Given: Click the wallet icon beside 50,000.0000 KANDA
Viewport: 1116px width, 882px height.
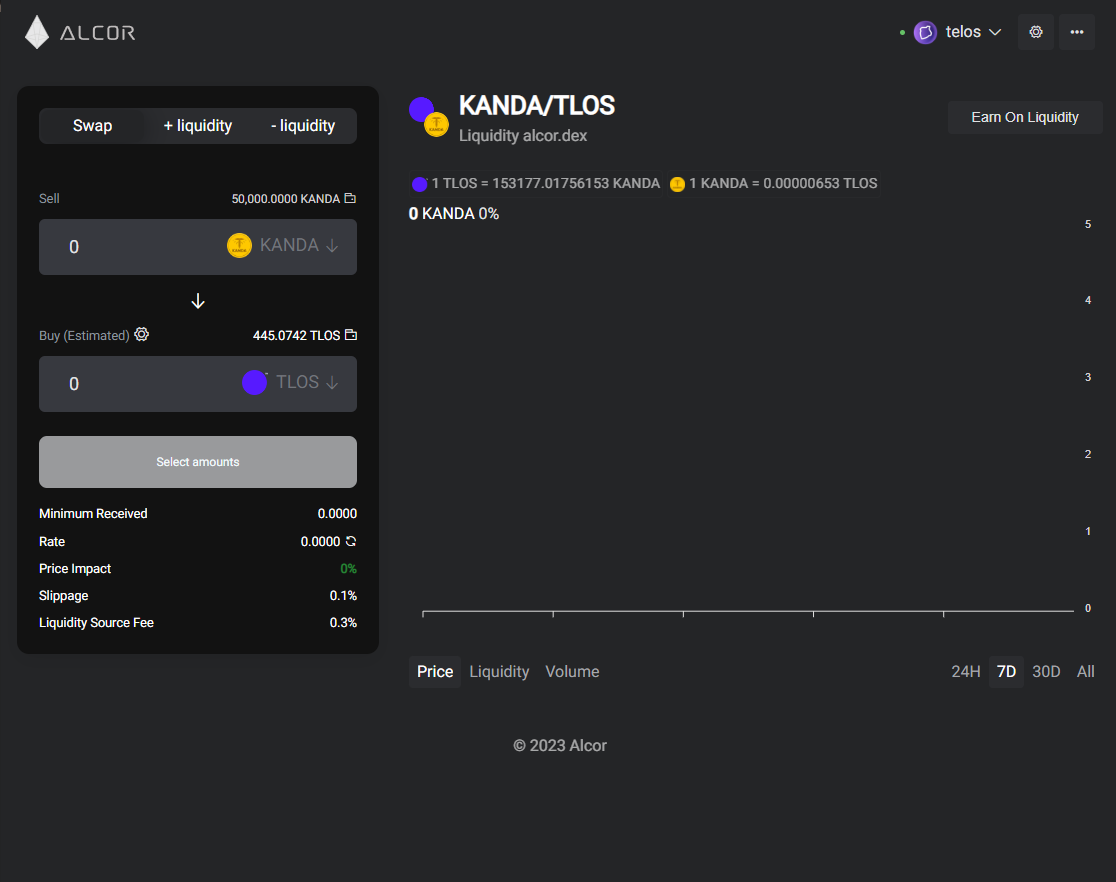Looking at the screenshot, I should pos(350,198).
